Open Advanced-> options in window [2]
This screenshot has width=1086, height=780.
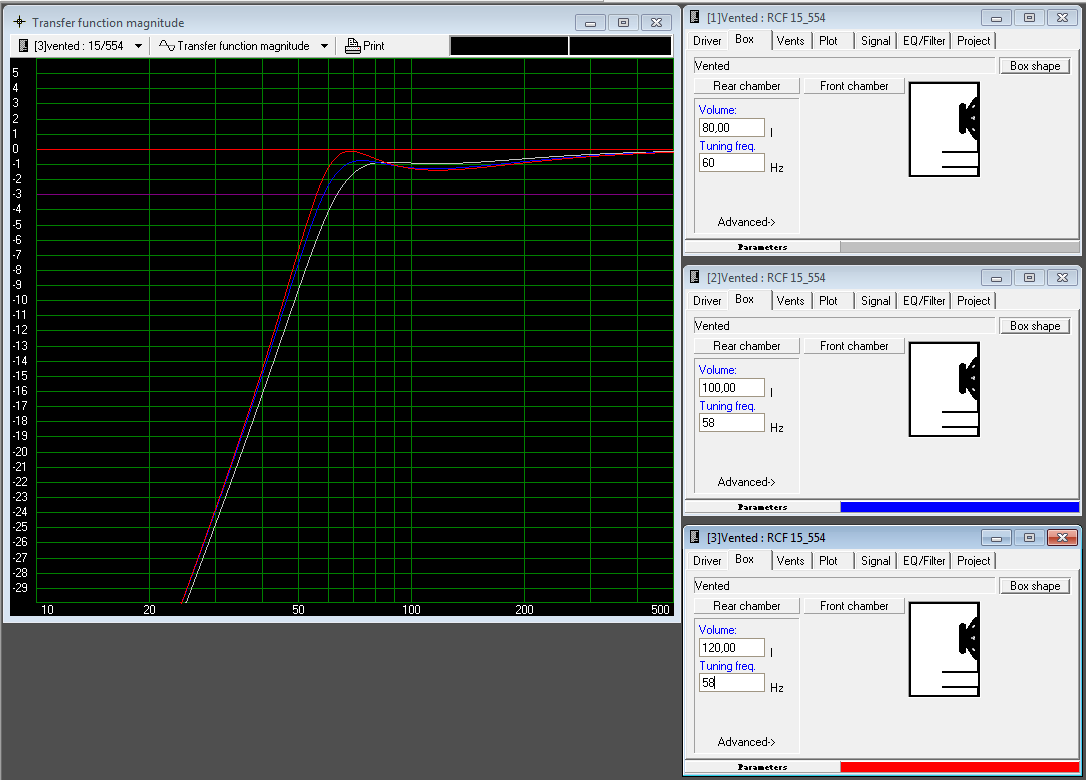pos(746,481)
